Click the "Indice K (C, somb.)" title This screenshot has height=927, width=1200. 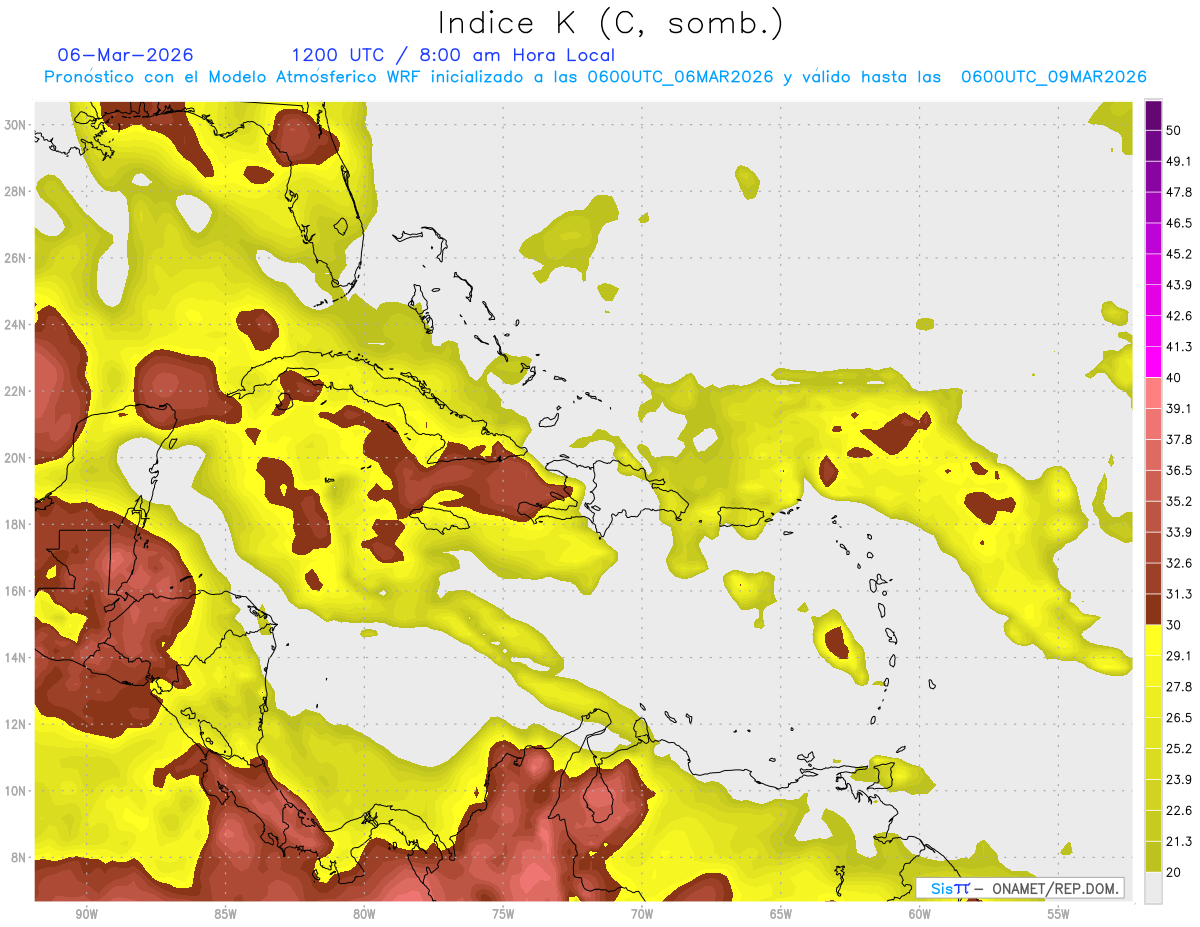(x=610, y=24)
